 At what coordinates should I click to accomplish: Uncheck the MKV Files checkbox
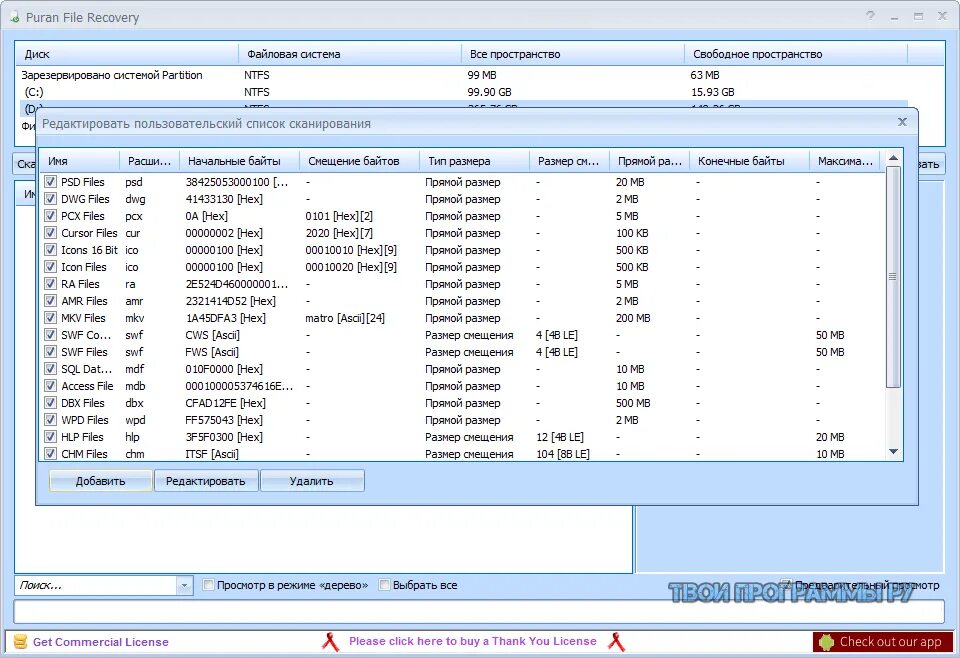[x=50, y=318]
